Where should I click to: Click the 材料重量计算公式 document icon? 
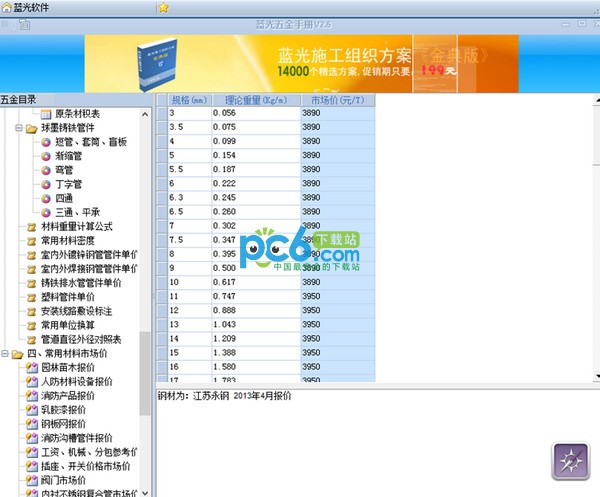[32, 227]
